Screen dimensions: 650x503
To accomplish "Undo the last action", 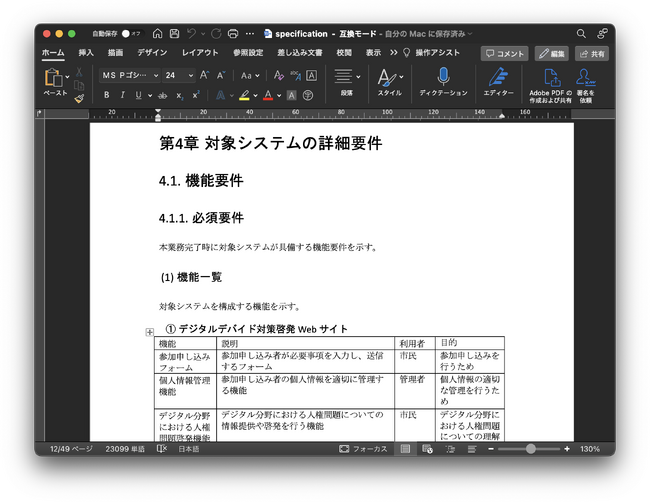I will coord(192,34).
